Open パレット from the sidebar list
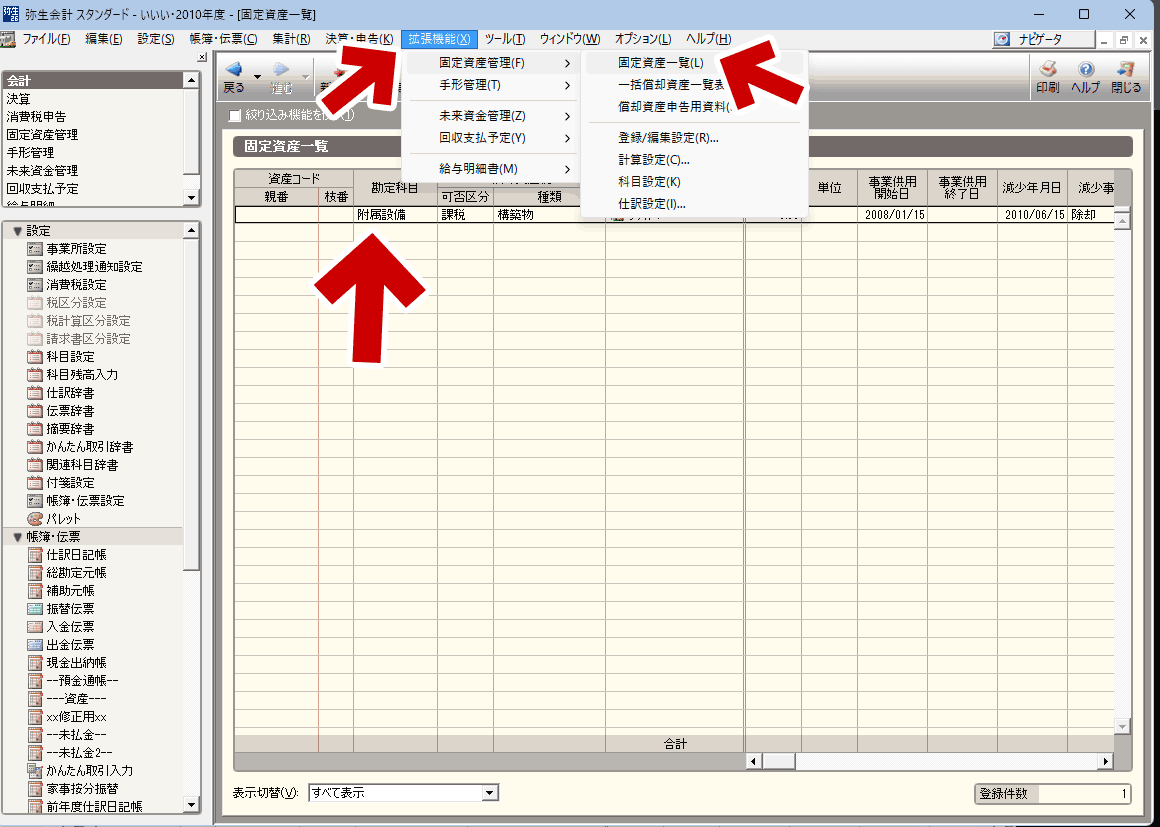Viewport: 1160px width, 827px height. point(63,519)
